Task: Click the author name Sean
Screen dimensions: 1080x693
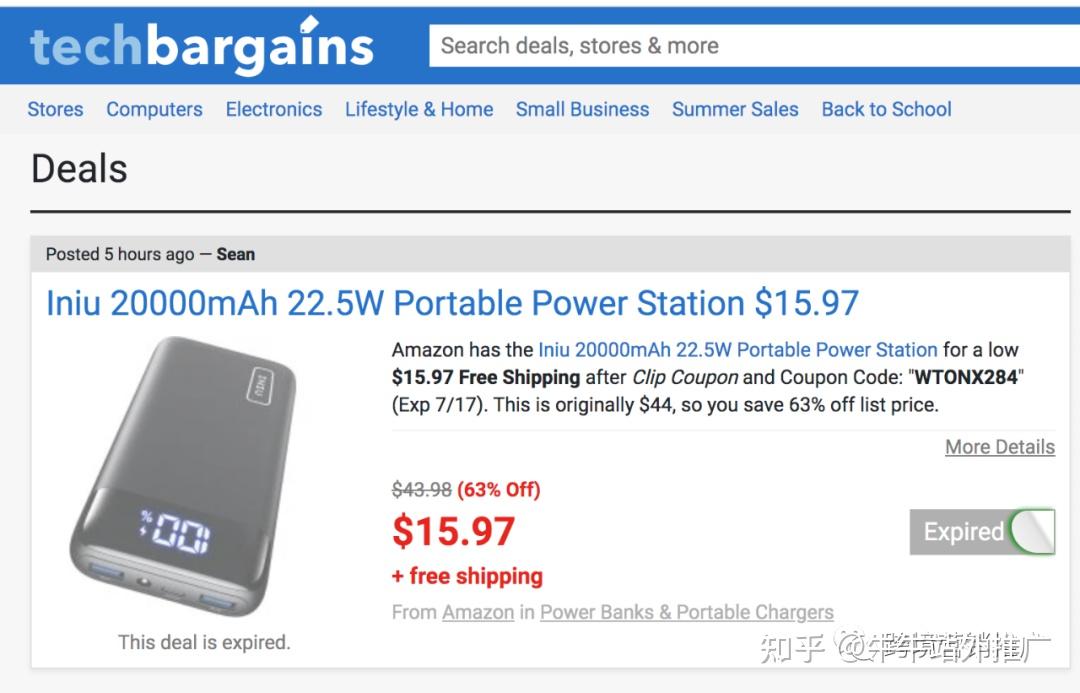Action: (x=236, y=254)
